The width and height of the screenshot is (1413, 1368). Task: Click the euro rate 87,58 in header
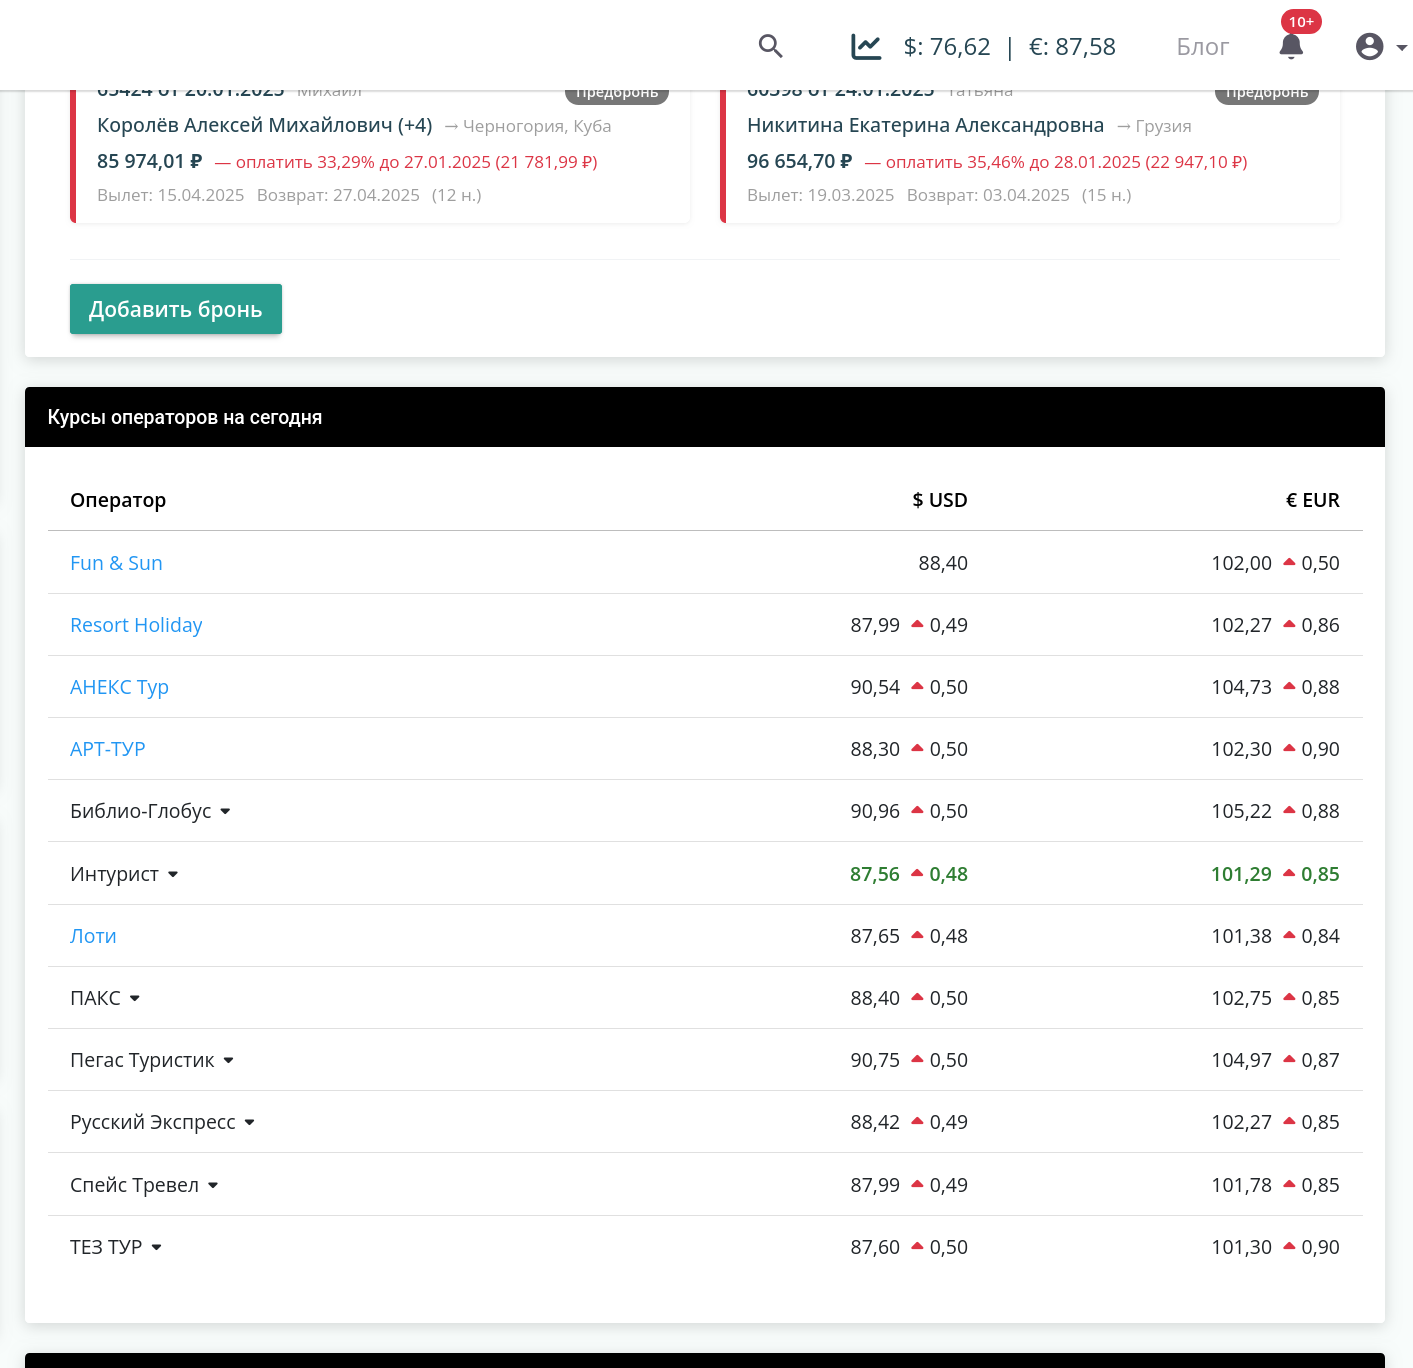(1072, 47)
